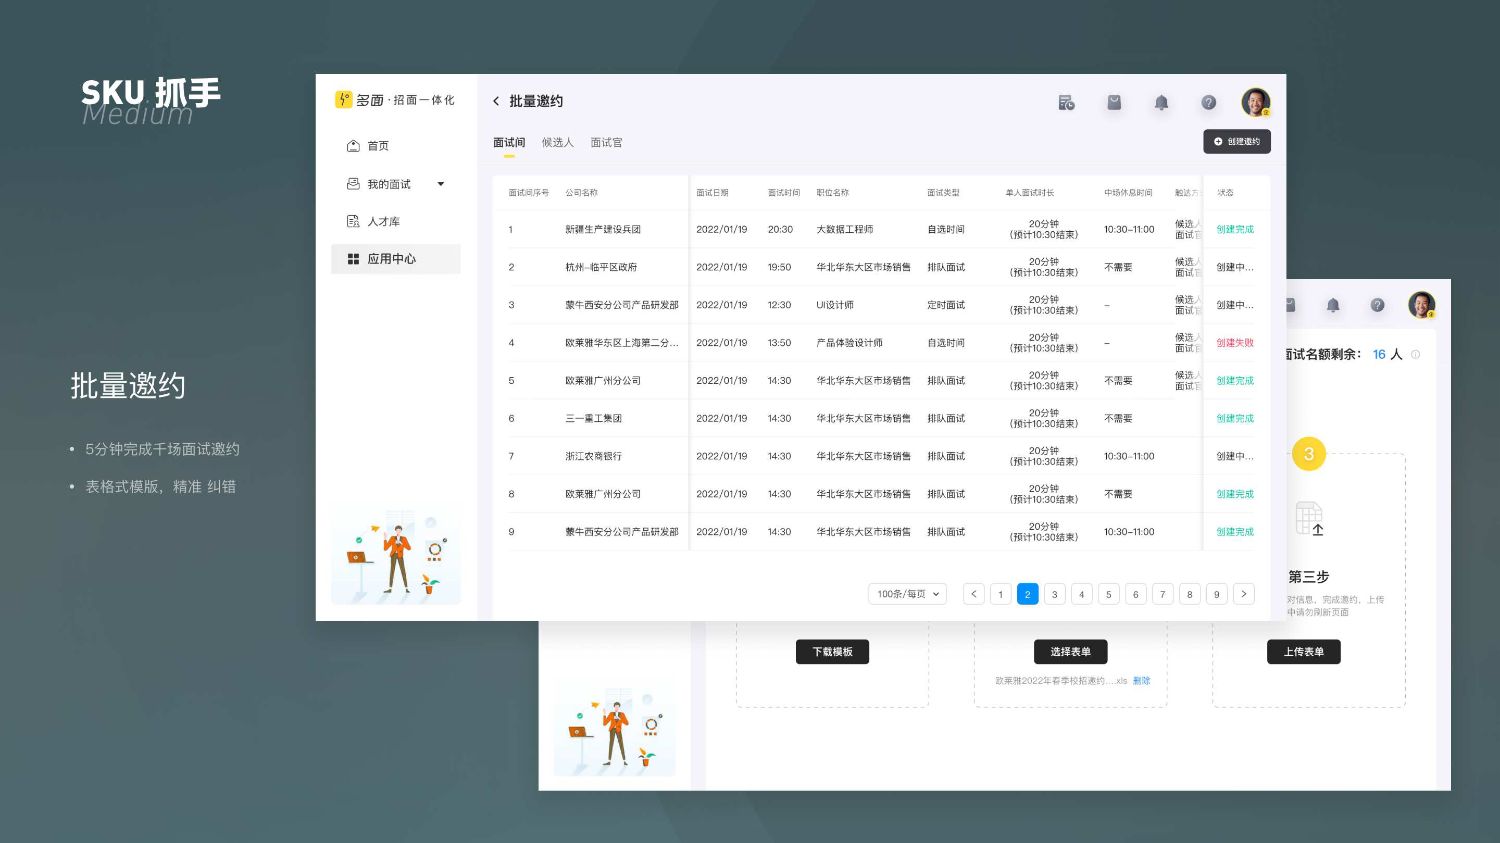
Task: Expand the 我的面试 sidebar submenu arrow
Action: (440, 184)
